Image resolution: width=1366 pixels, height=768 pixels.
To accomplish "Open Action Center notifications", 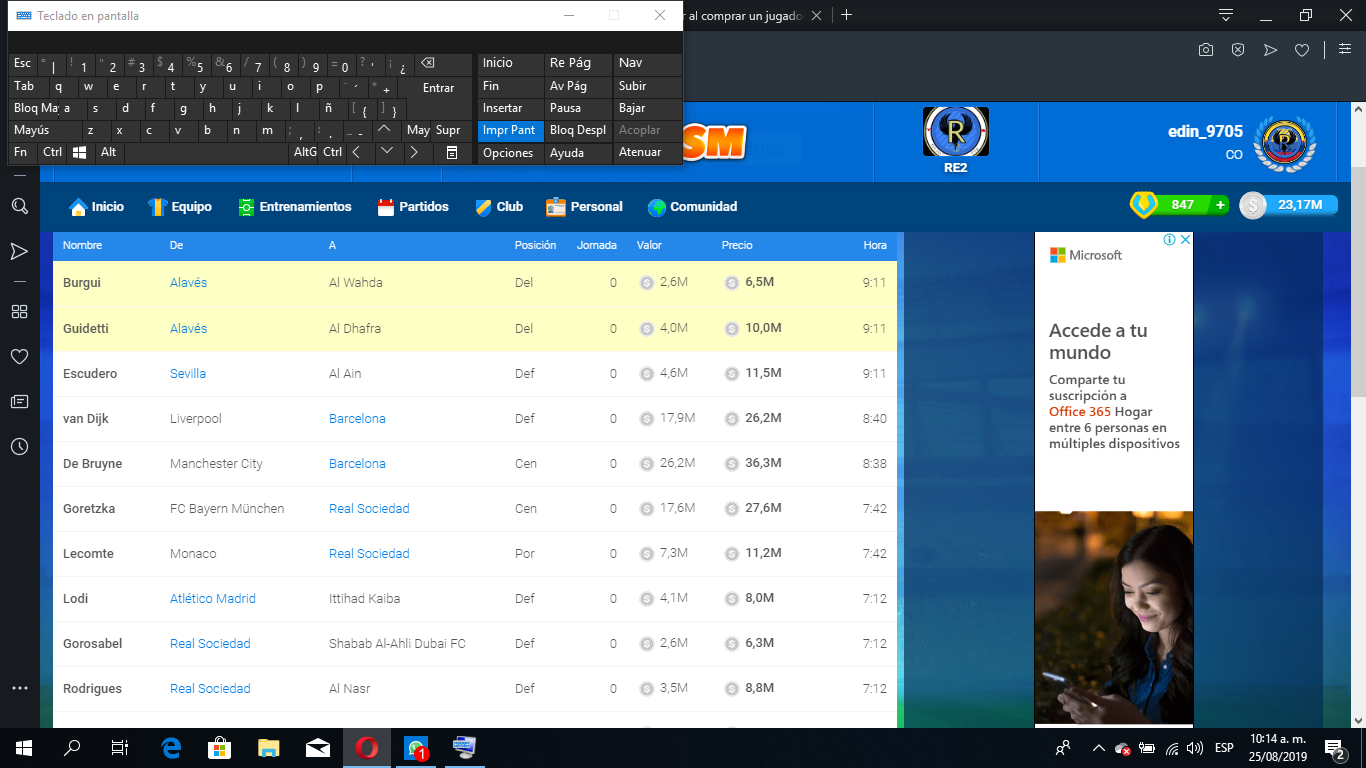I will point(1334,748).
